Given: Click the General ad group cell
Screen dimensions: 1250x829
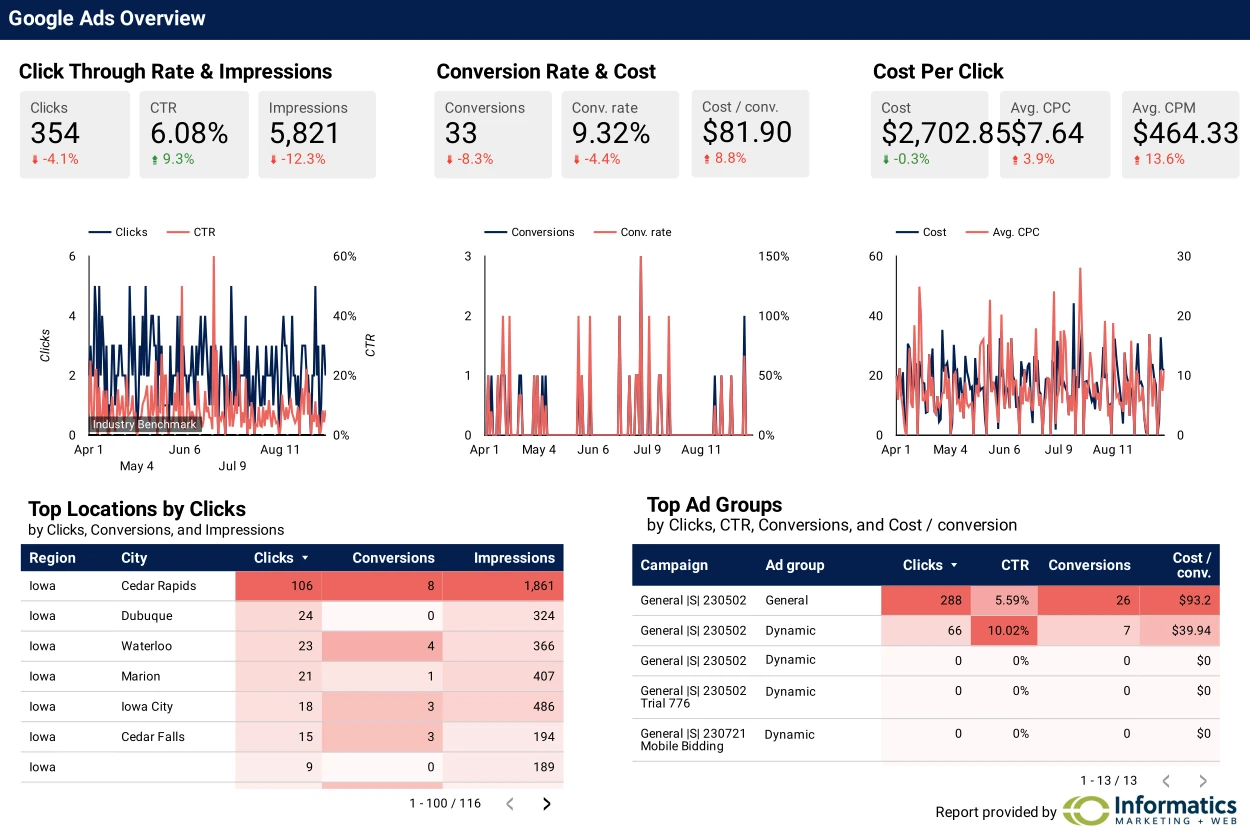Looking at the screenshot, I should 787,600.
